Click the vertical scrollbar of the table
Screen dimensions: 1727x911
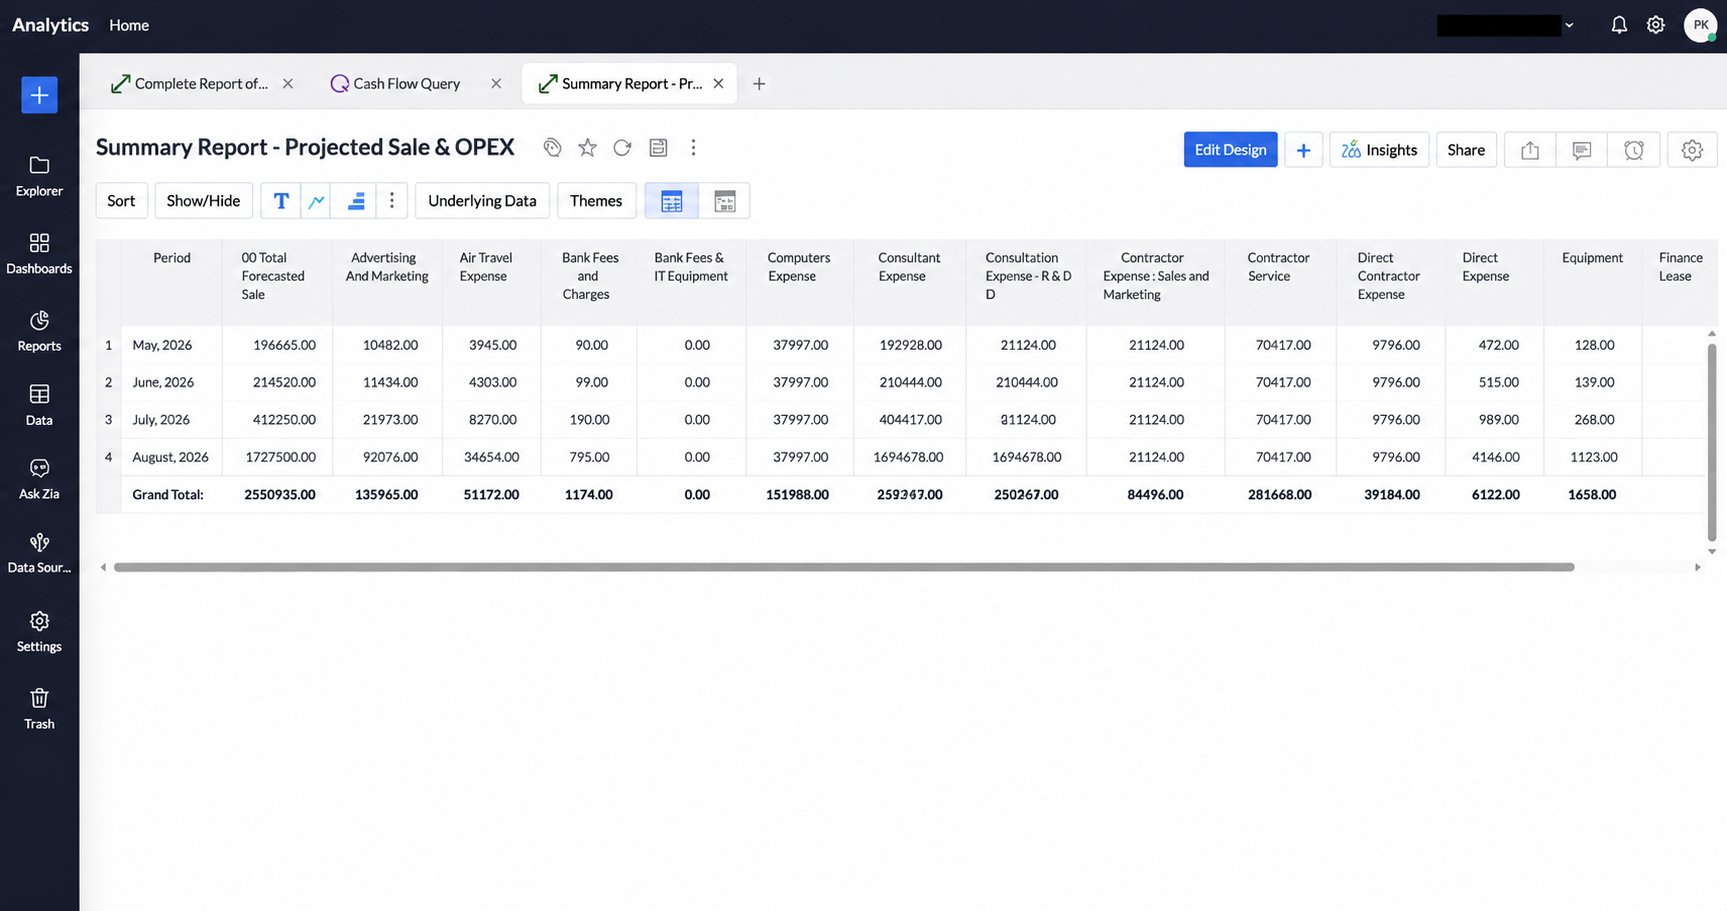tap(1711, 442)
